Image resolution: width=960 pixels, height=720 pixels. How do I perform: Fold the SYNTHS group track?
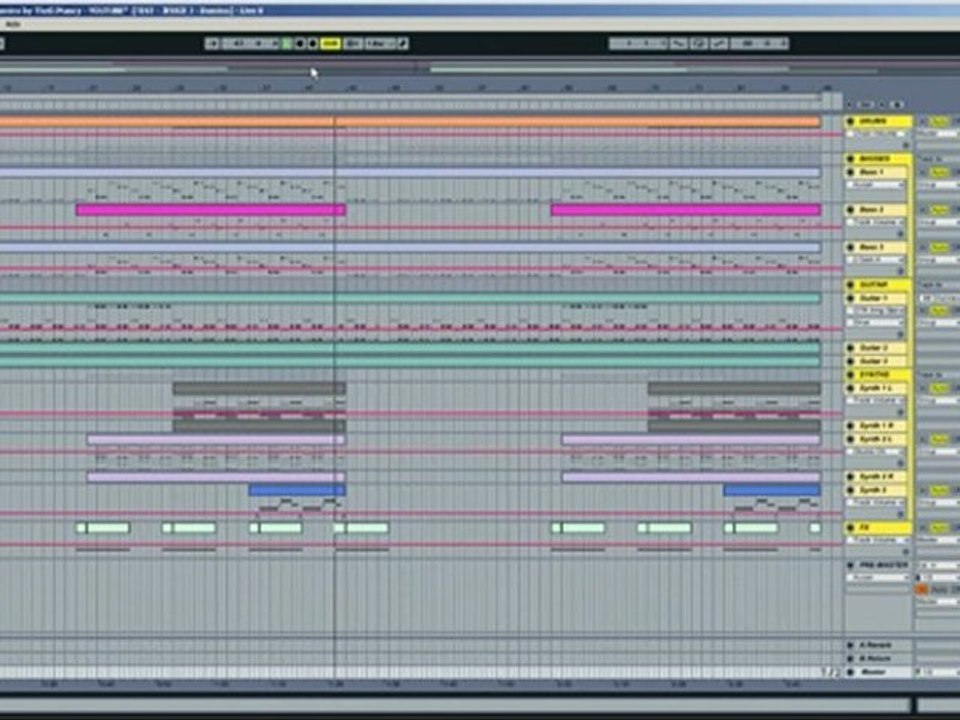(x=850, y=375)
